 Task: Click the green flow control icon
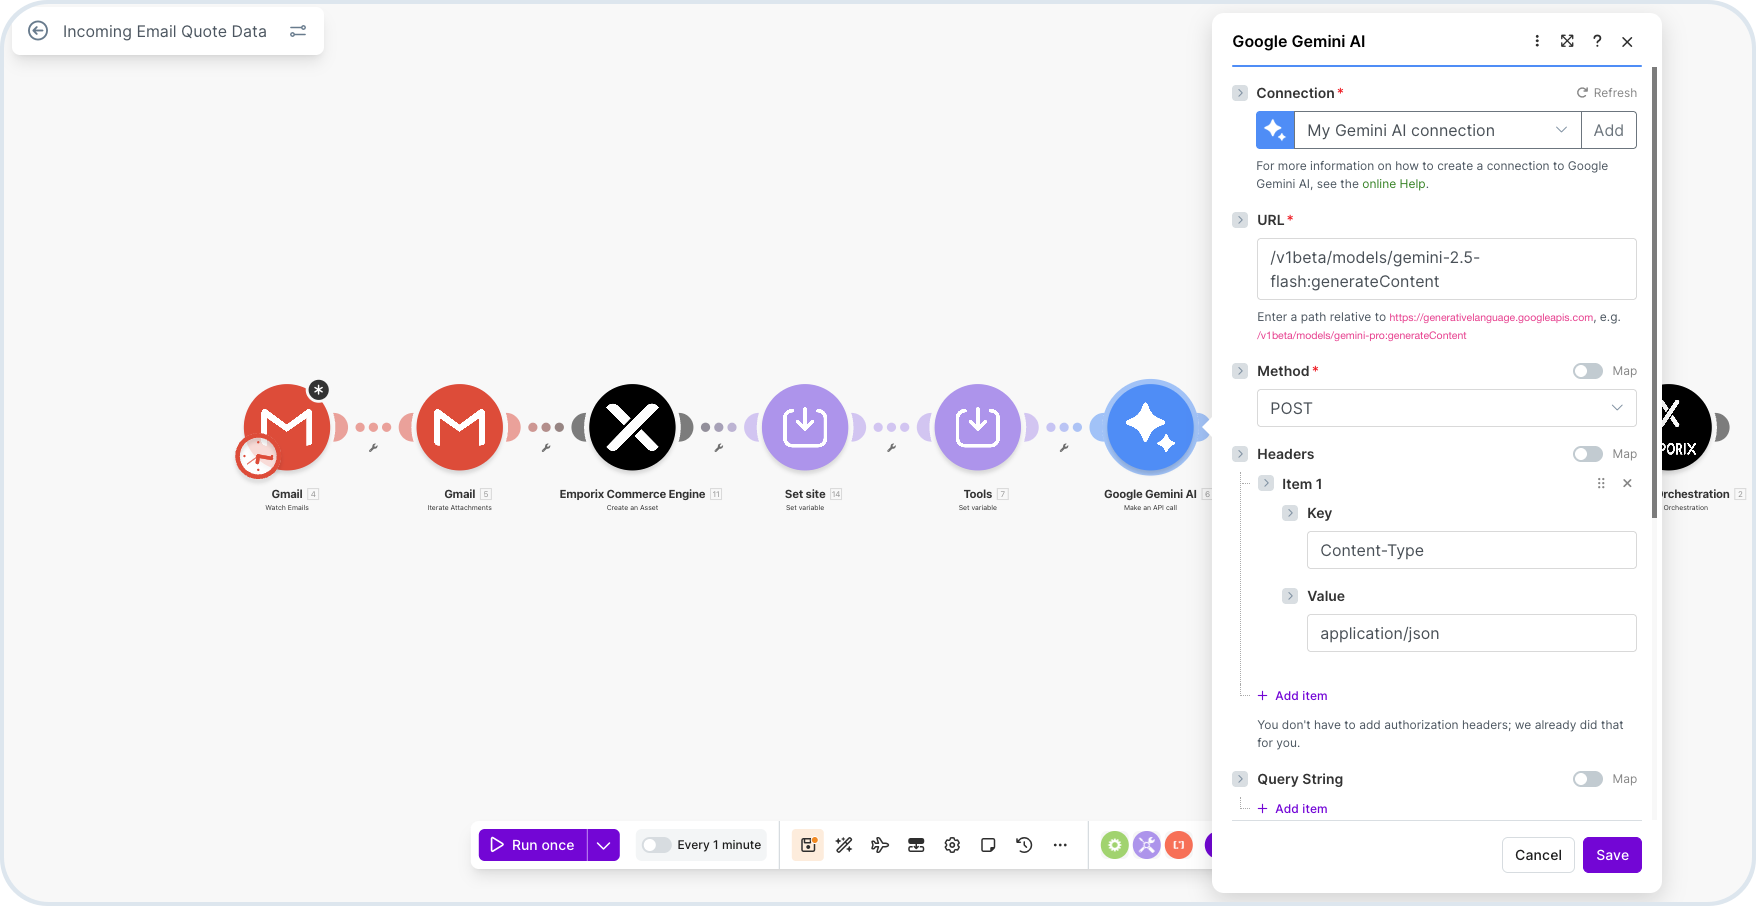point(1114,845)
